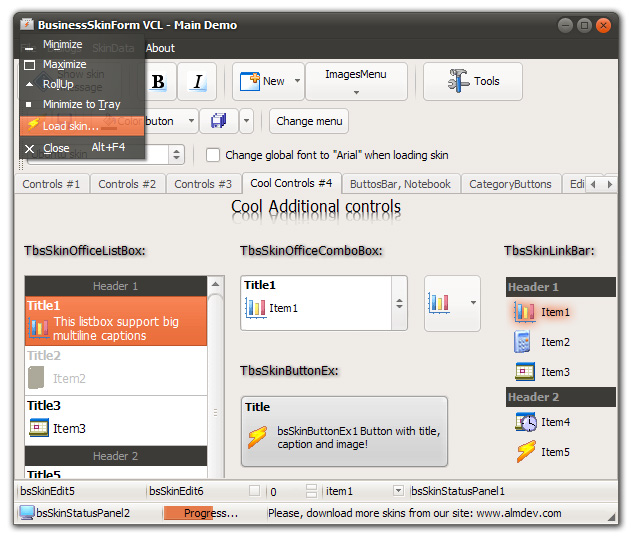Screen dimensions: 634x539
Task: Switch to ButtosBar, Notebook tab
Action: click(400, 184)
